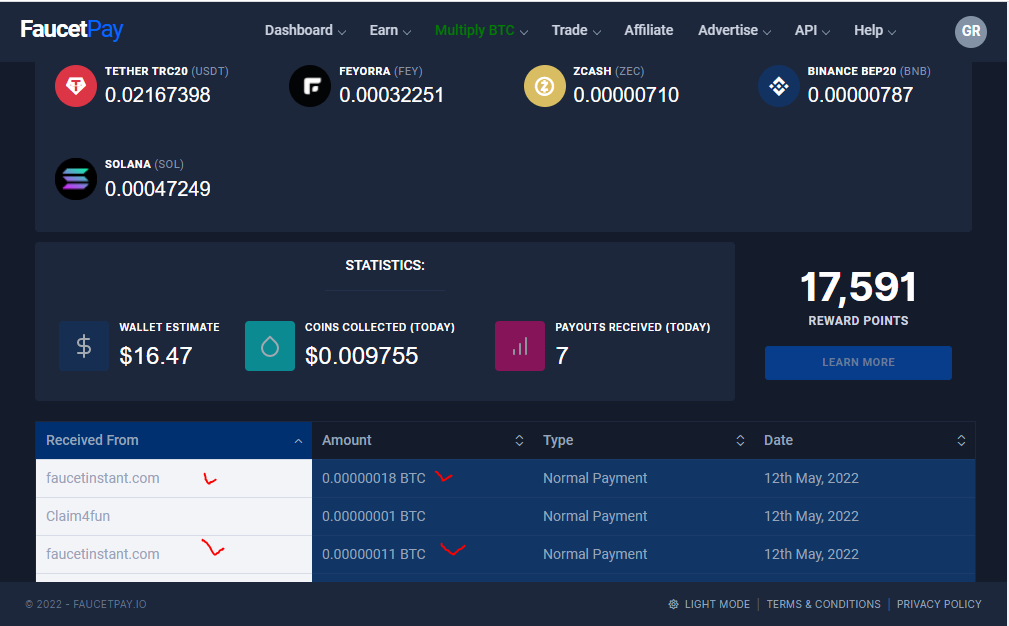Viewport: 1009px width, 626px height.
Task: Click the Feyorra coin icon
Action: click(x=310, y=86)
